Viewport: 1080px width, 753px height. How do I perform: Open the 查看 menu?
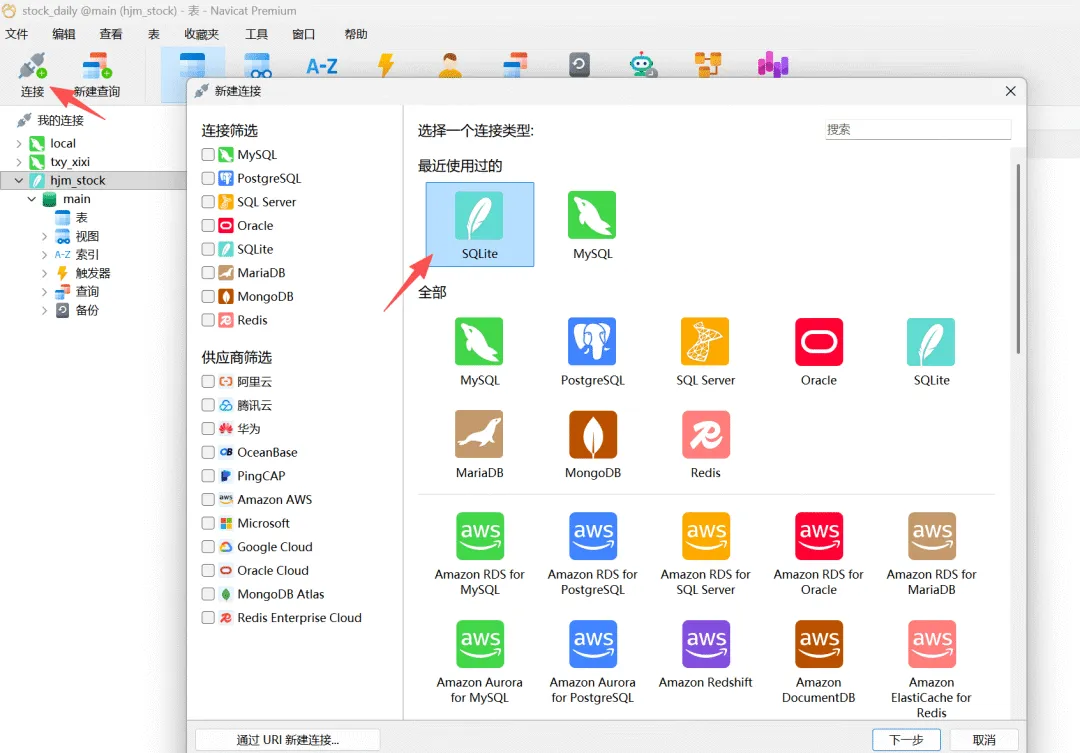pyautogui.click(x=110, y=34)
